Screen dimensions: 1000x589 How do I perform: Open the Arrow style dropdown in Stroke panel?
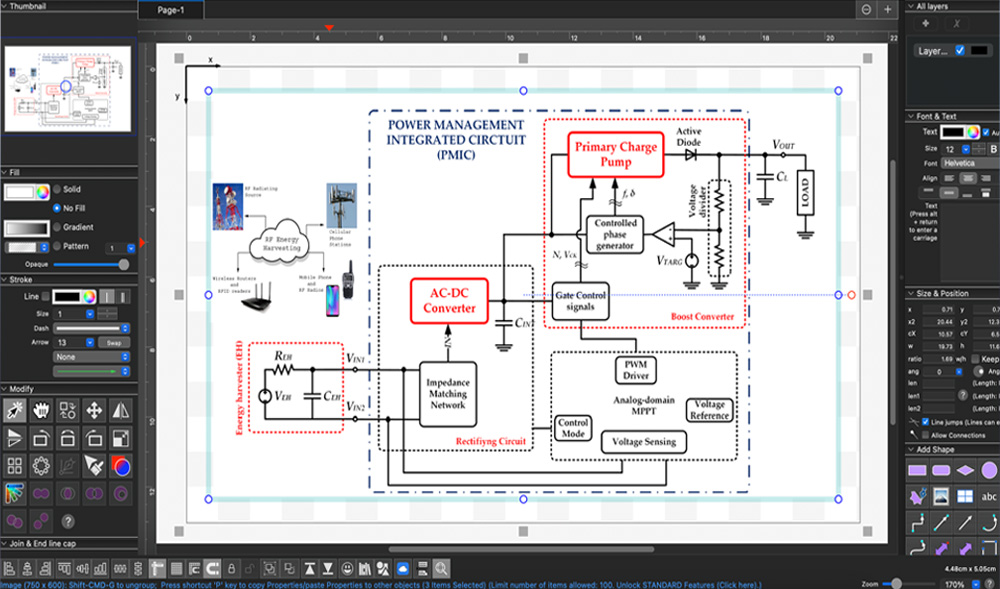[89, 342]
